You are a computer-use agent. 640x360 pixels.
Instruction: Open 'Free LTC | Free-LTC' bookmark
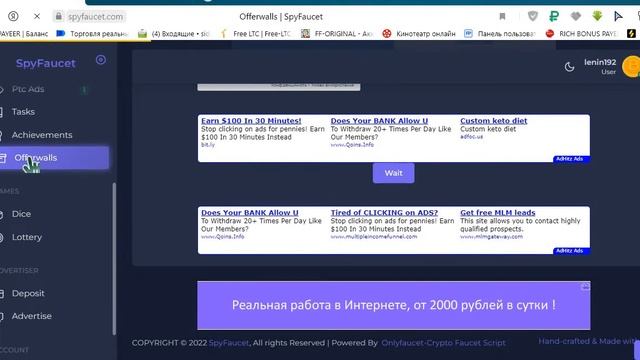point(256,34)
